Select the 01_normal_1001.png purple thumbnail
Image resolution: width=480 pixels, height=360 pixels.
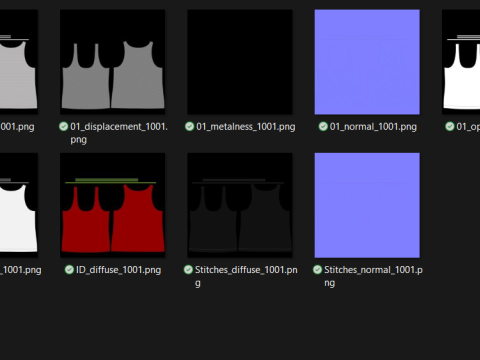(367, 62)
